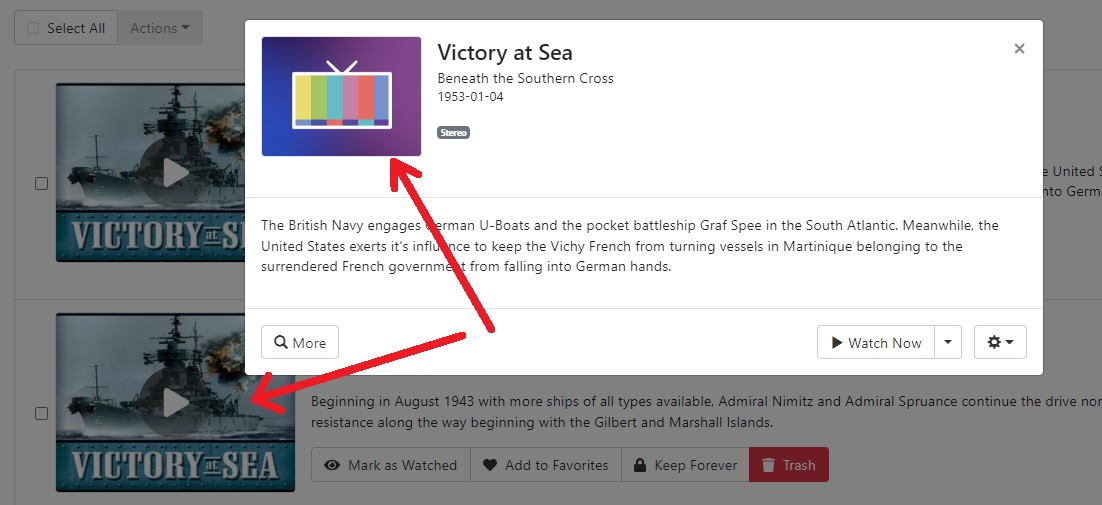Play the first Victory at Sea thumbnail
This screenshot has height=505, width=1102.
(176, 172)
